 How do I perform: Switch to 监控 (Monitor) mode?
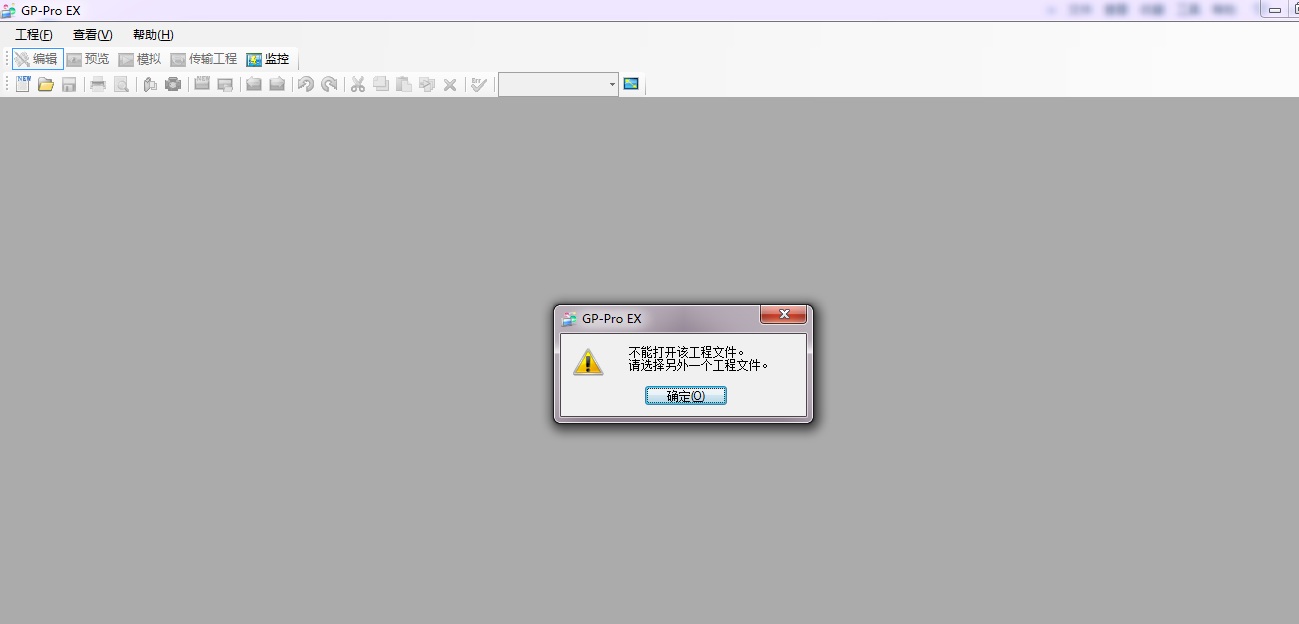[268, 59]
